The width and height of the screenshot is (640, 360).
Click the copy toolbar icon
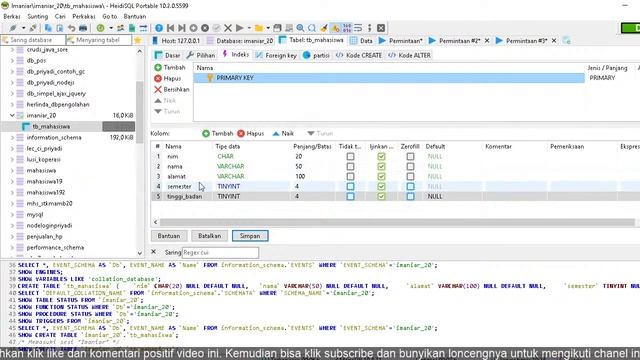coord(48,28)
